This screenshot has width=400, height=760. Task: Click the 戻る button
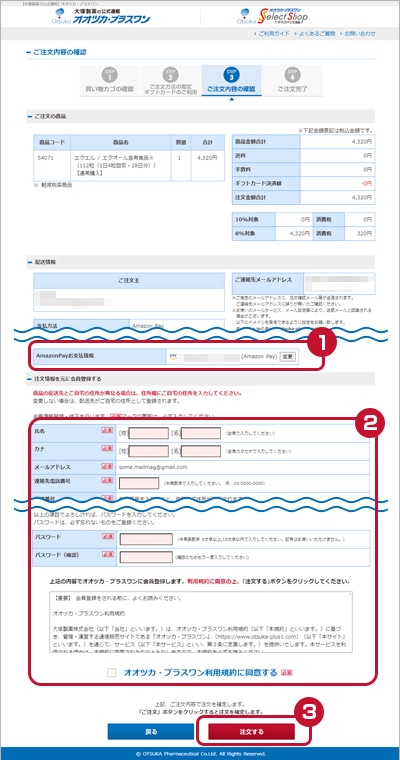(151, 731)
